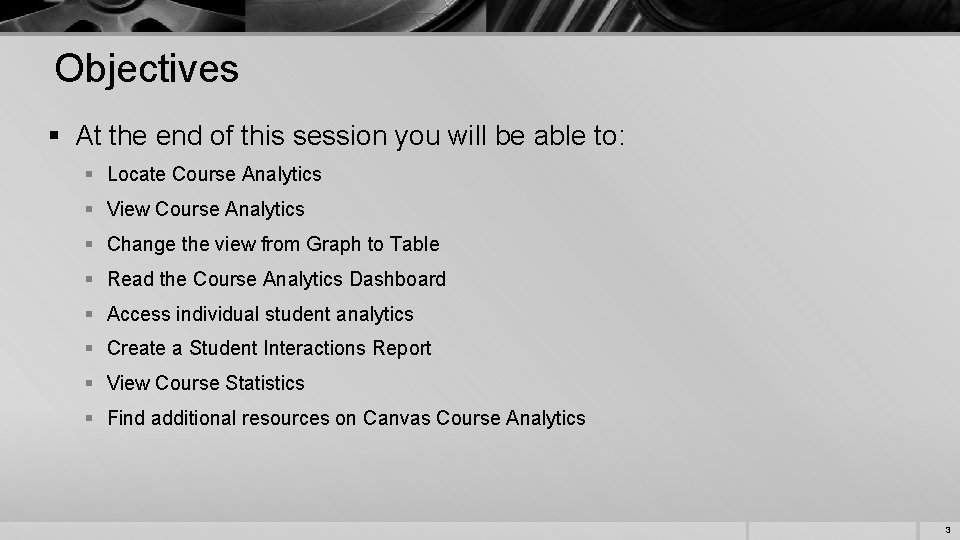Click the bullet beside Change the view from Graph
Viewport: 960px width, 540px height.
[89, 244]
